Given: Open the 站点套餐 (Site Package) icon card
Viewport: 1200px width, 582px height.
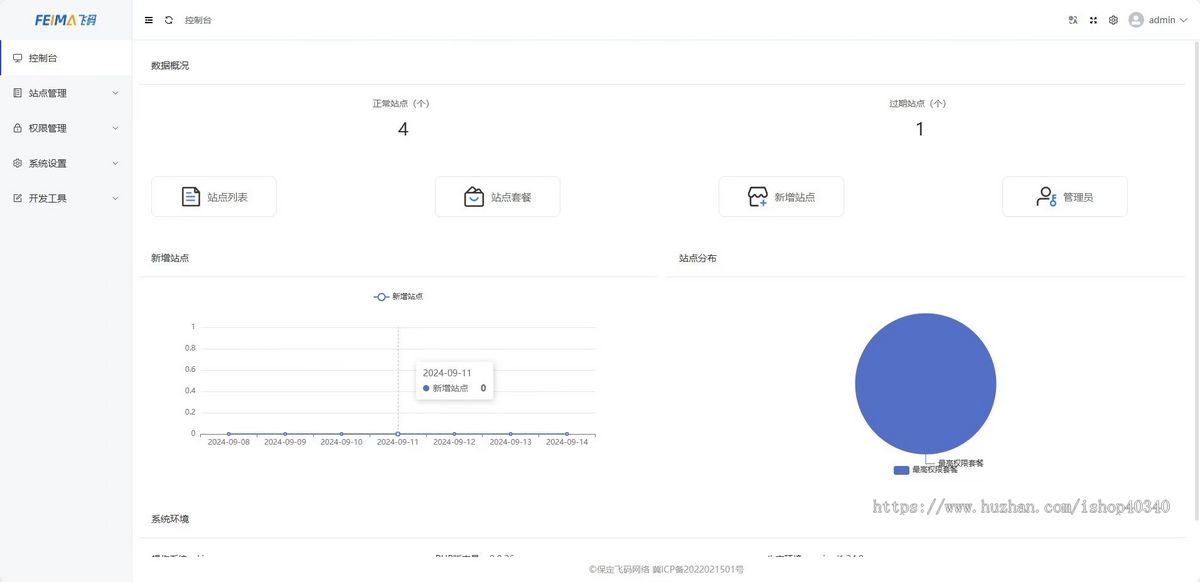Looking at the screenshot, I should 471,196.
